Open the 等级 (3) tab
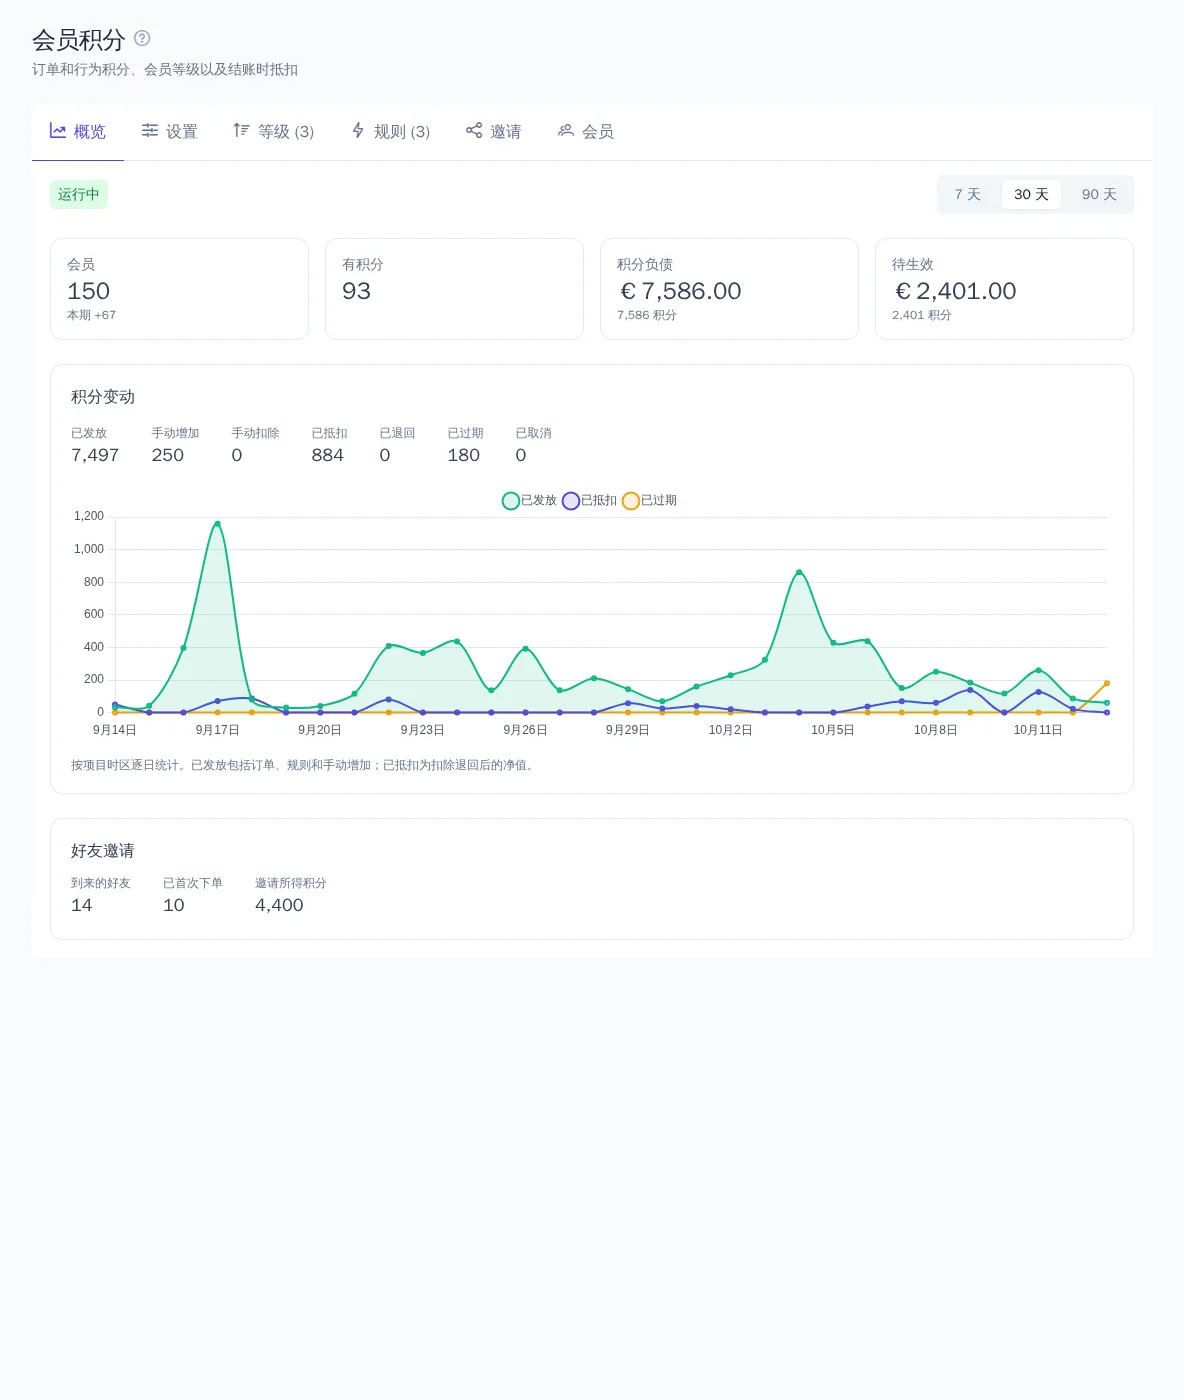The width and height of the screenshot is (1184, 1400). 274,132
